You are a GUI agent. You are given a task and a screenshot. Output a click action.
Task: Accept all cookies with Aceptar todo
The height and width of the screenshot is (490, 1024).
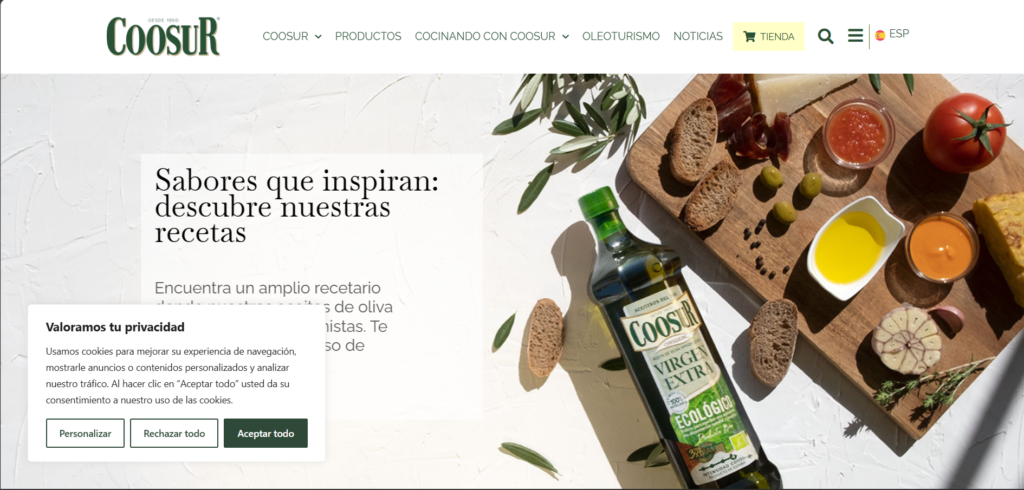266,433
